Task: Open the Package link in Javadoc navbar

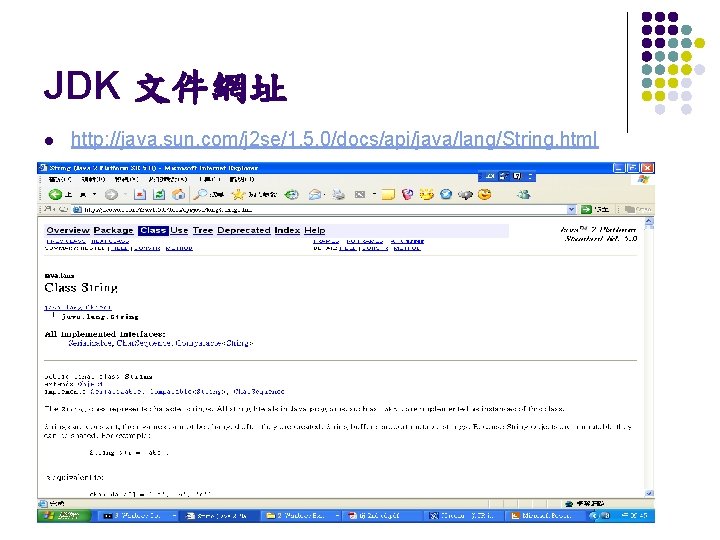Action: coord(113,231)
